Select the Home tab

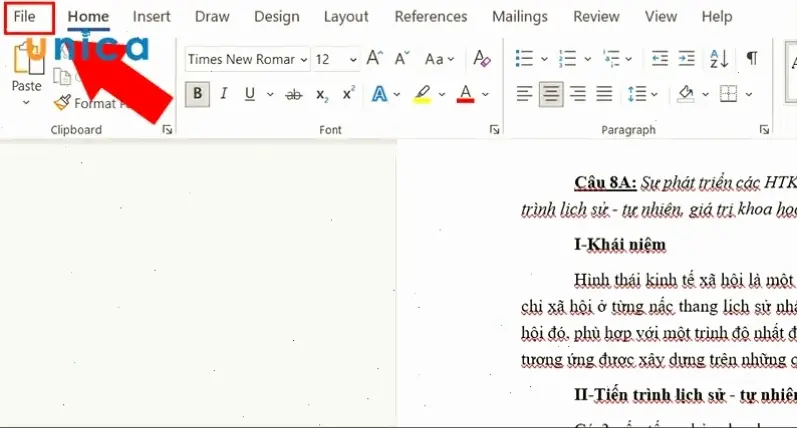[x=88, y=17]
